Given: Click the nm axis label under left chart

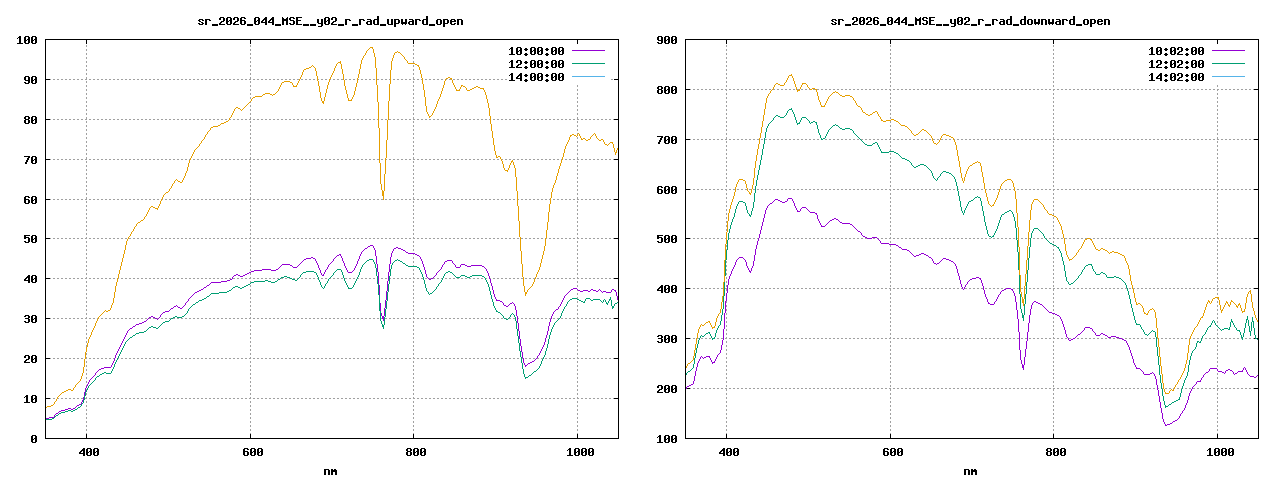Looking at the screenshot, I should (x=330, y=470).
